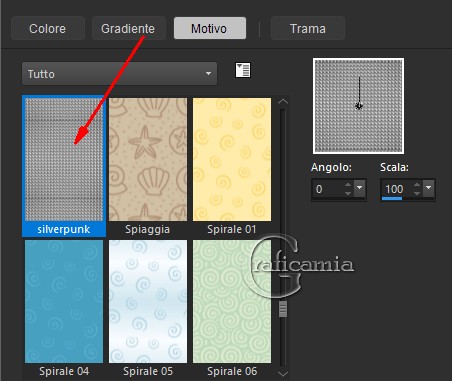Decrease the Angolo value with down arrow
452x381 pixels.
pos(348,193)
